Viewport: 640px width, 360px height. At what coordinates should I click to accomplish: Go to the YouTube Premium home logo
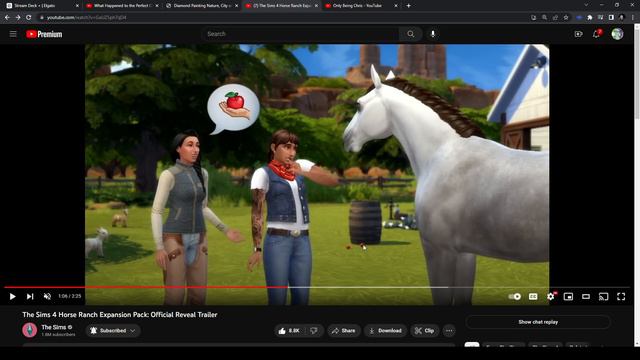(x=44, y=34)
